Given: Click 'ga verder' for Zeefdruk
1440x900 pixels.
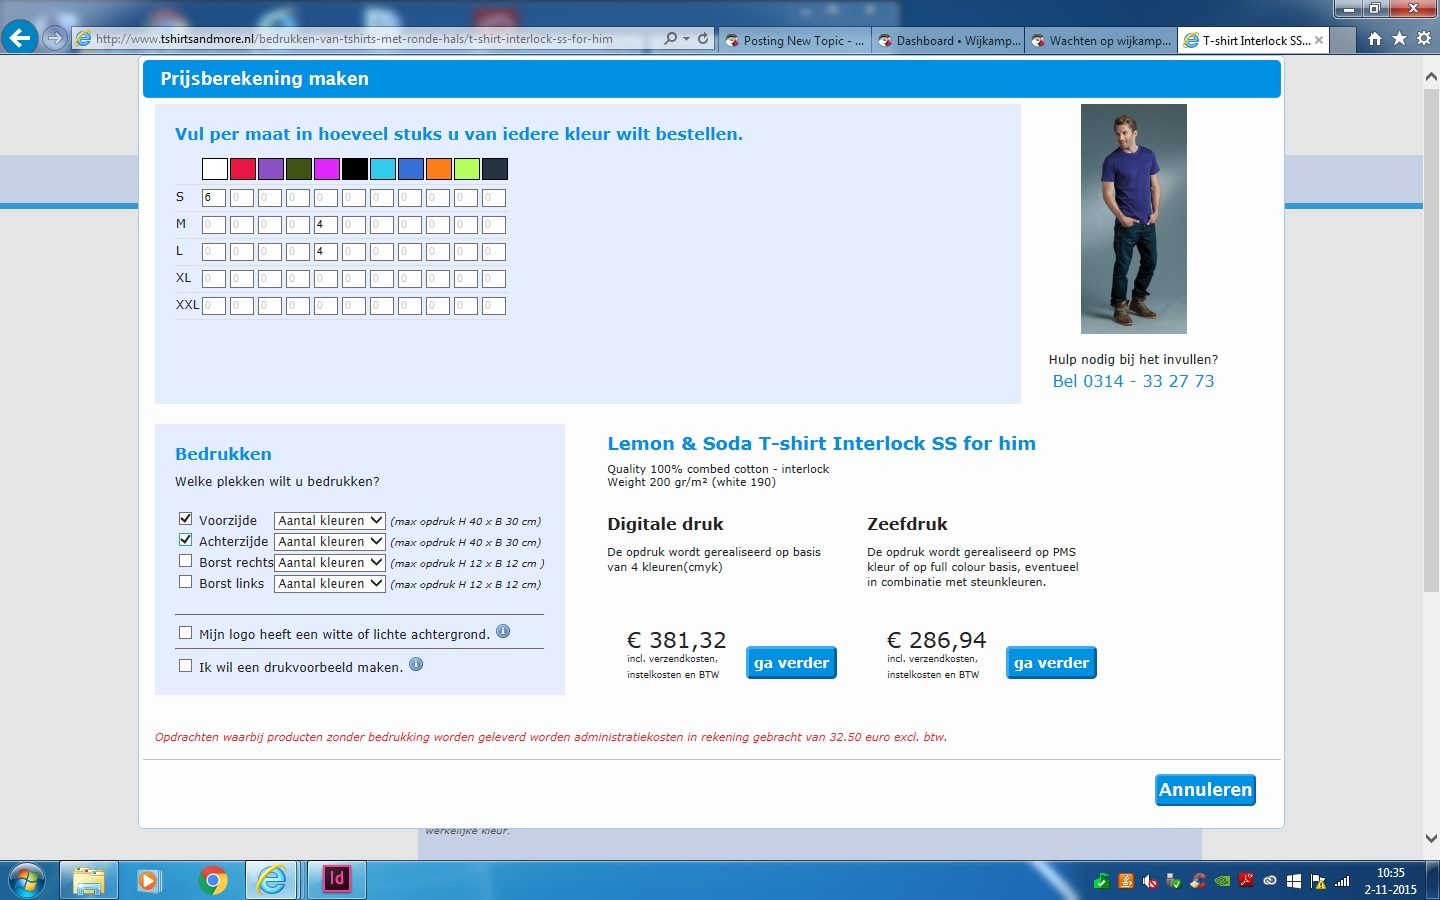Looking at the screenshot, I should click(1051, 663).
